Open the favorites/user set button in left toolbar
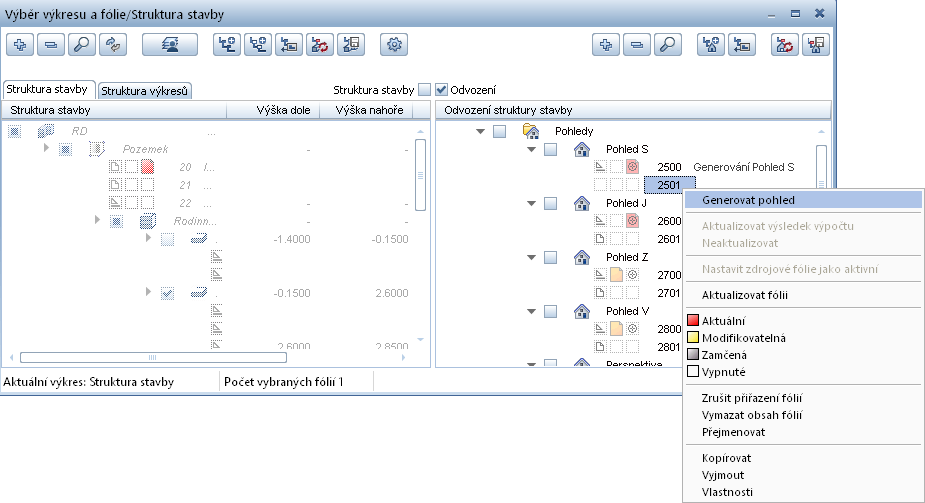Image resolution: width=925 pixels, height=503 pixels. pyautogui.click(x=170, y=45)
